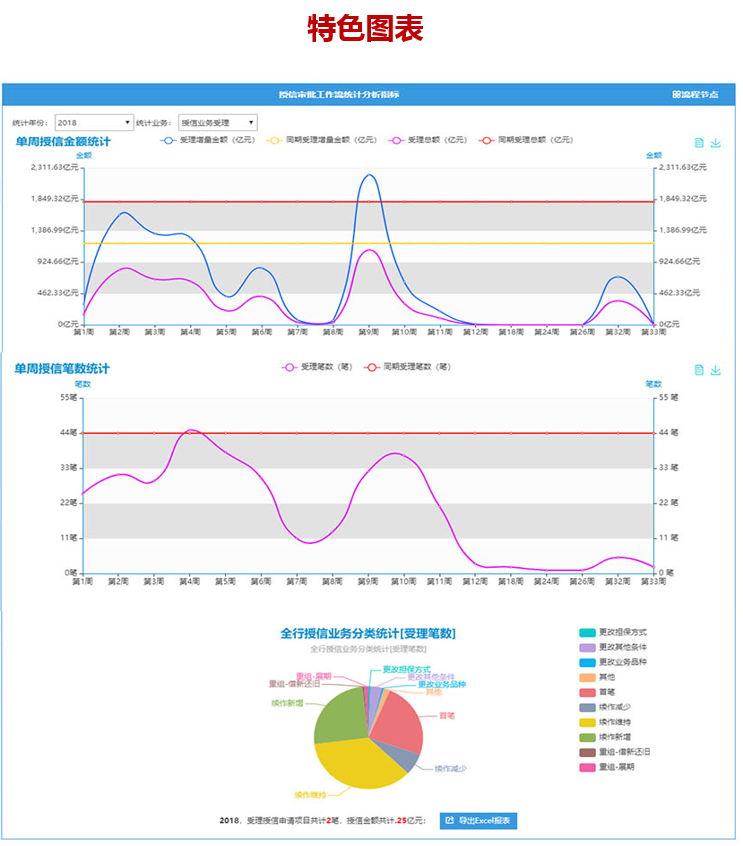This screenshot has height=846, width=743.
Task: Click 第9周 label on amount chart axis
Action: [x=369, y=332]
